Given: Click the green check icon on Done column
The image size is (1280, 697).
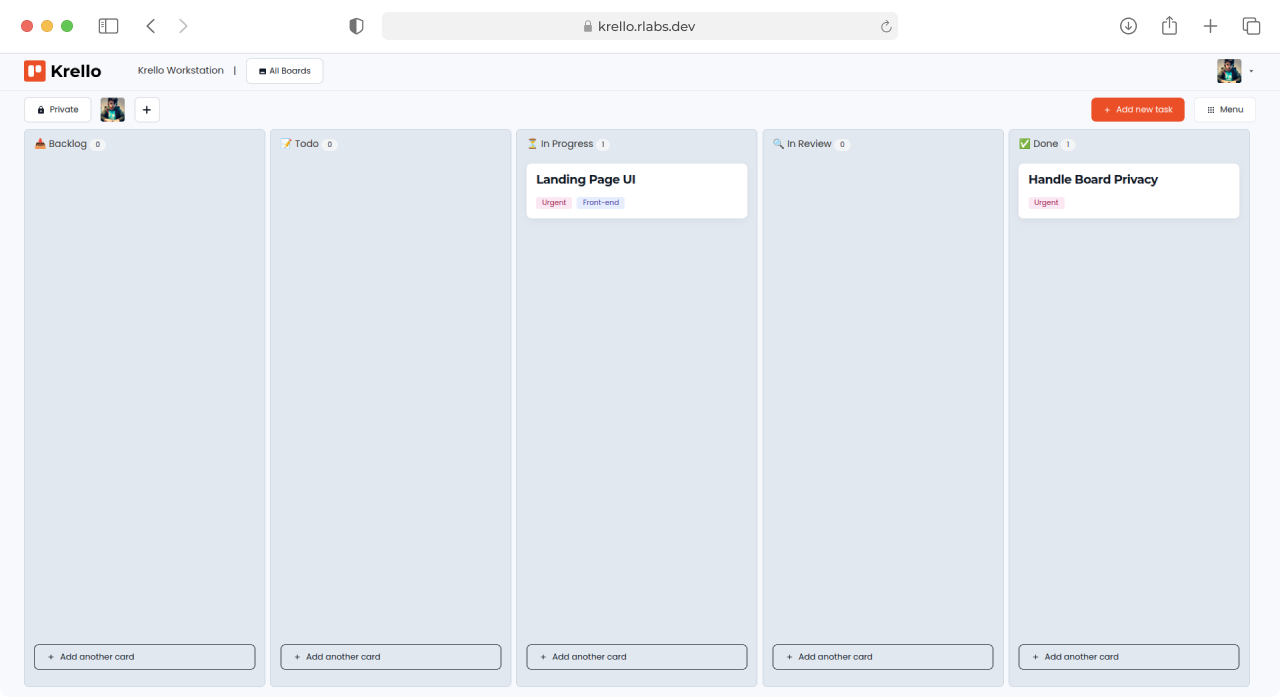Looking at the screenshot, I should click(1025, 143).
